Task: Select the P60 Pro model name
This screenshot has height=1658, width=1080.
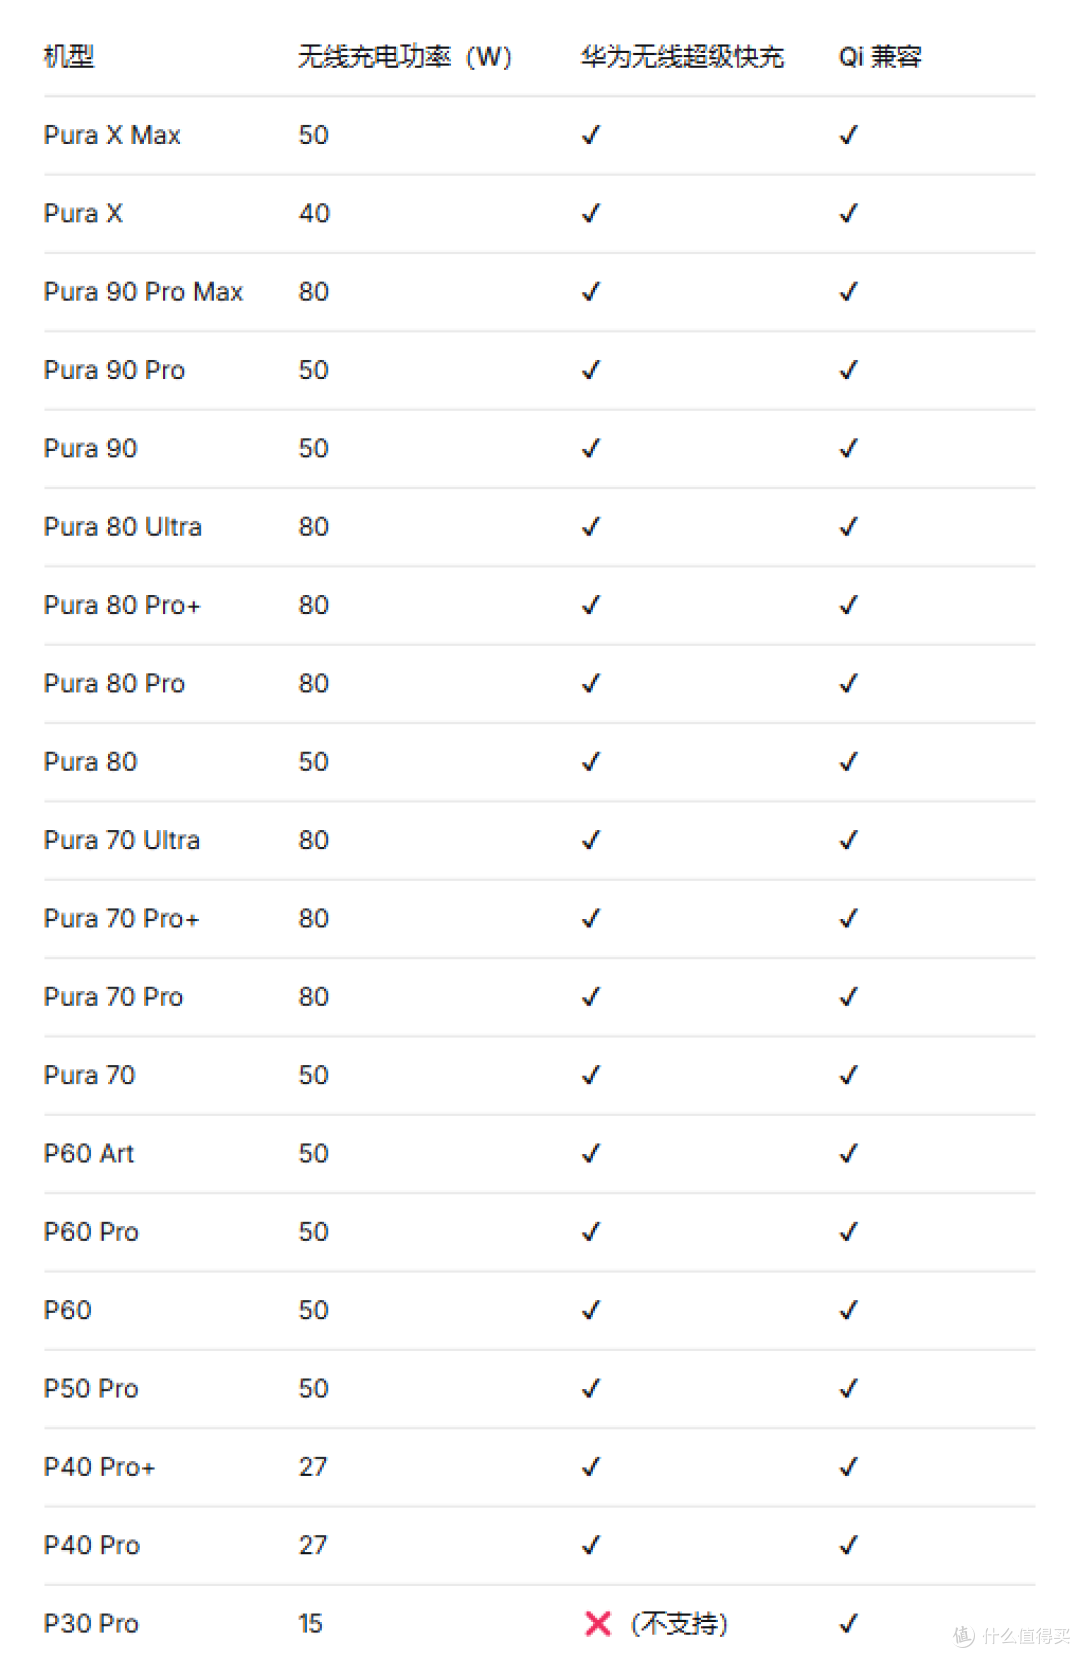Action: point(91,1231)
